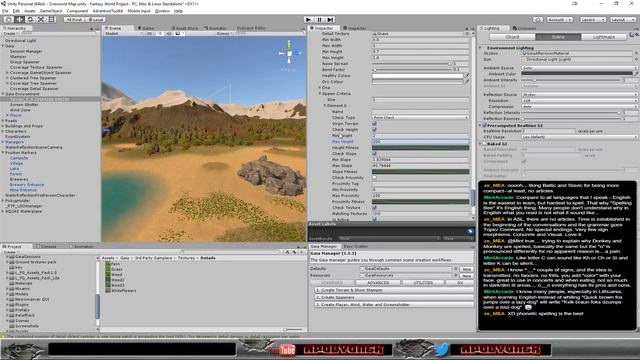Select the Rotate tool in the toolbar
This screenshot has width=640, height=360.
[x=30, y=19]
